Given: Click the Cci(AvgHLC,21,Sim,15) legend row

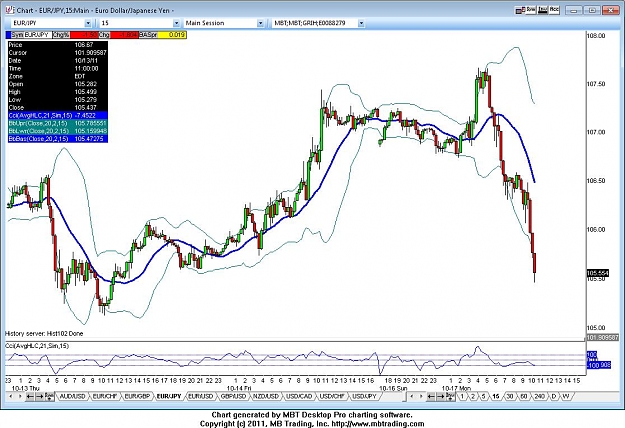Looking at the screenshot, I should click(57, 115).
